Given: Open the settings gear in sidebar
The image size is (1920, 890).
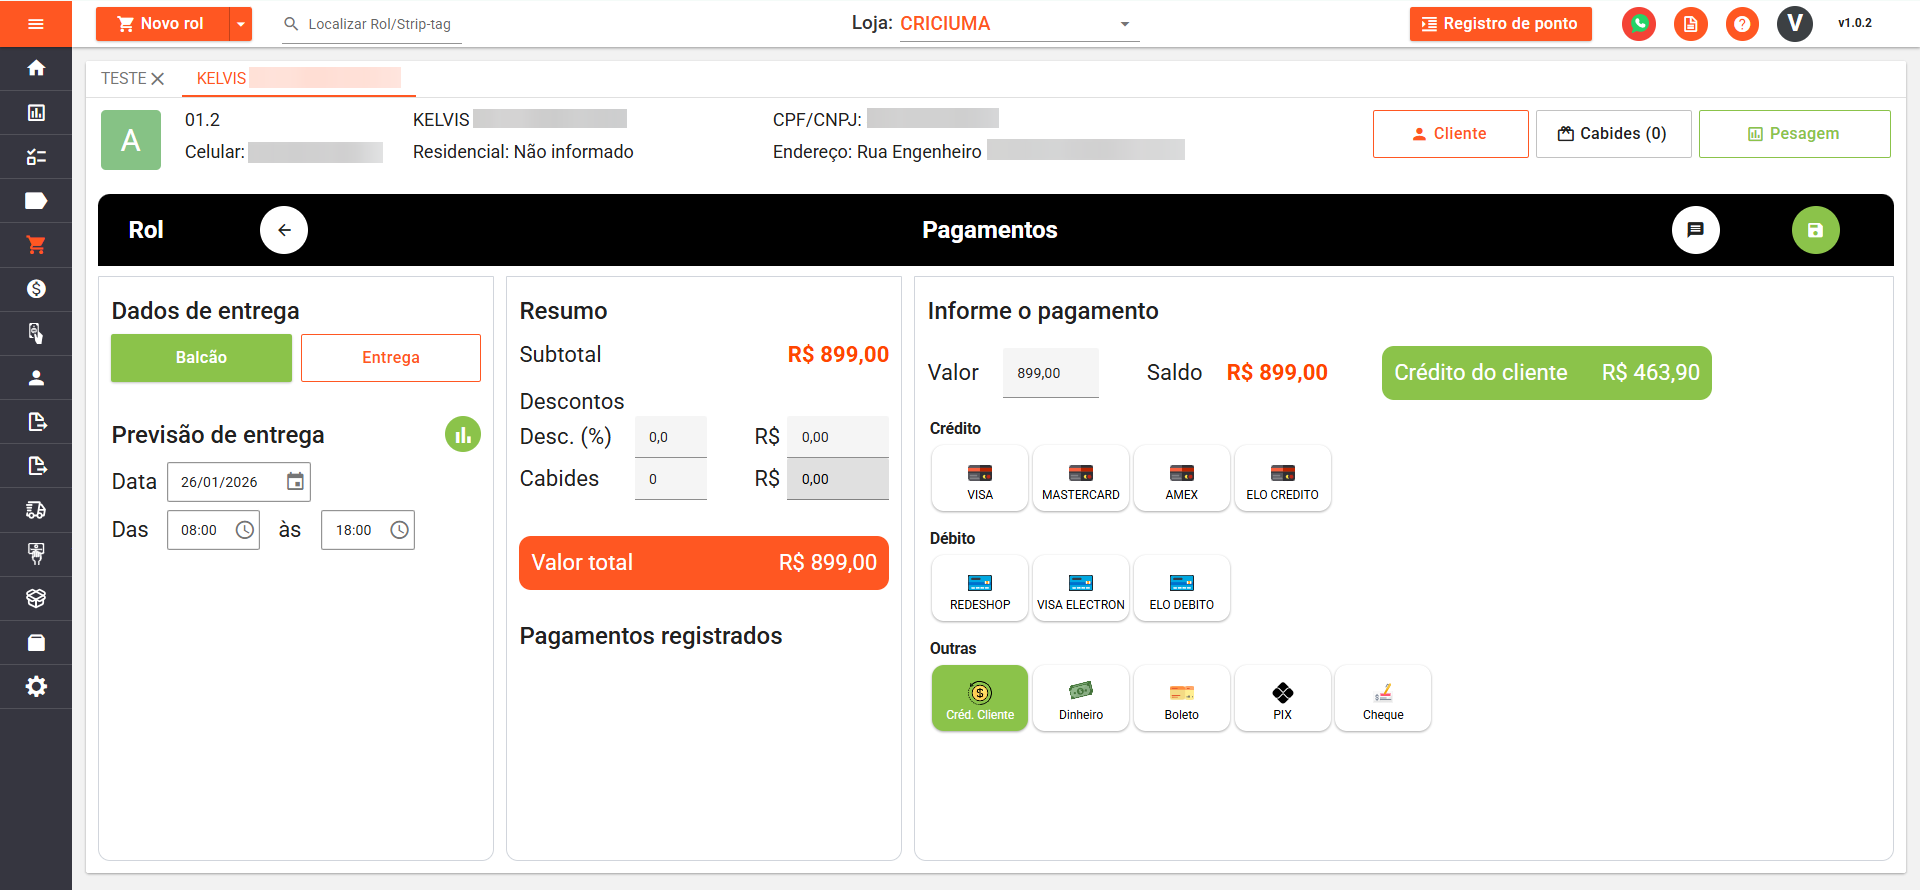Looking at the screenshot, I should tap(36, 687).
